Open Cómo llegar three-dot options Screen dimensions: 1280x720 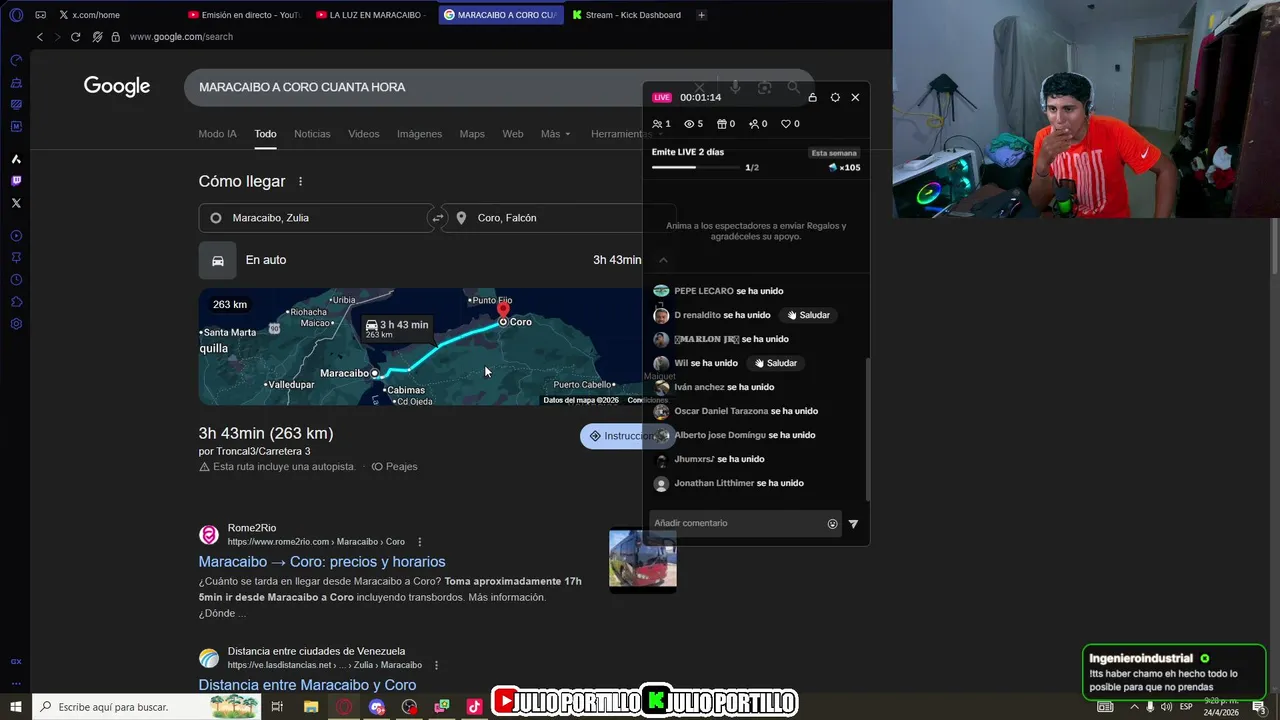click(x=300, y=182)
